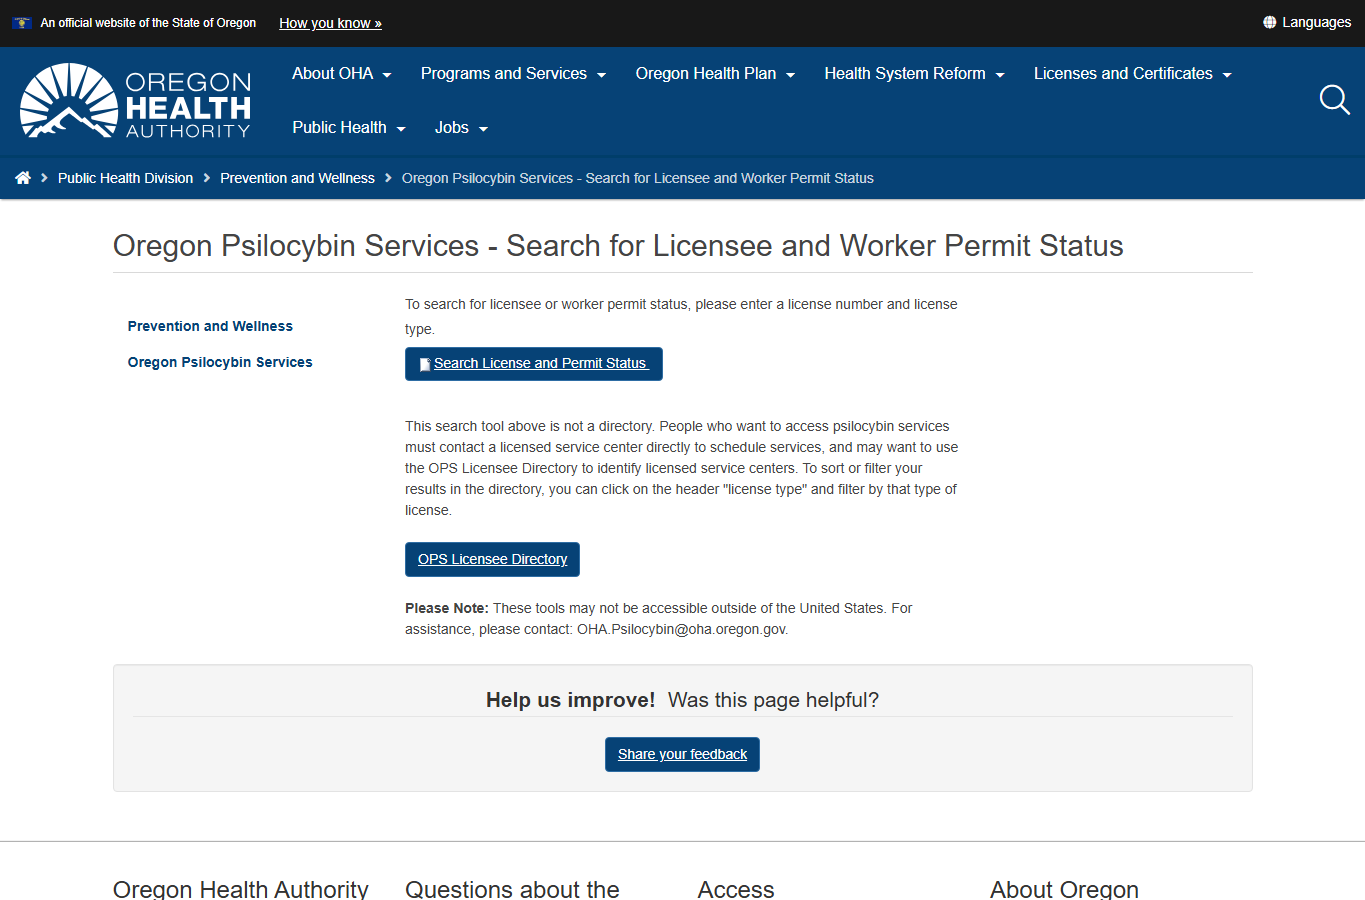Open the site search magnifier icon
Screen dimensions: 1365x900
1334,100
